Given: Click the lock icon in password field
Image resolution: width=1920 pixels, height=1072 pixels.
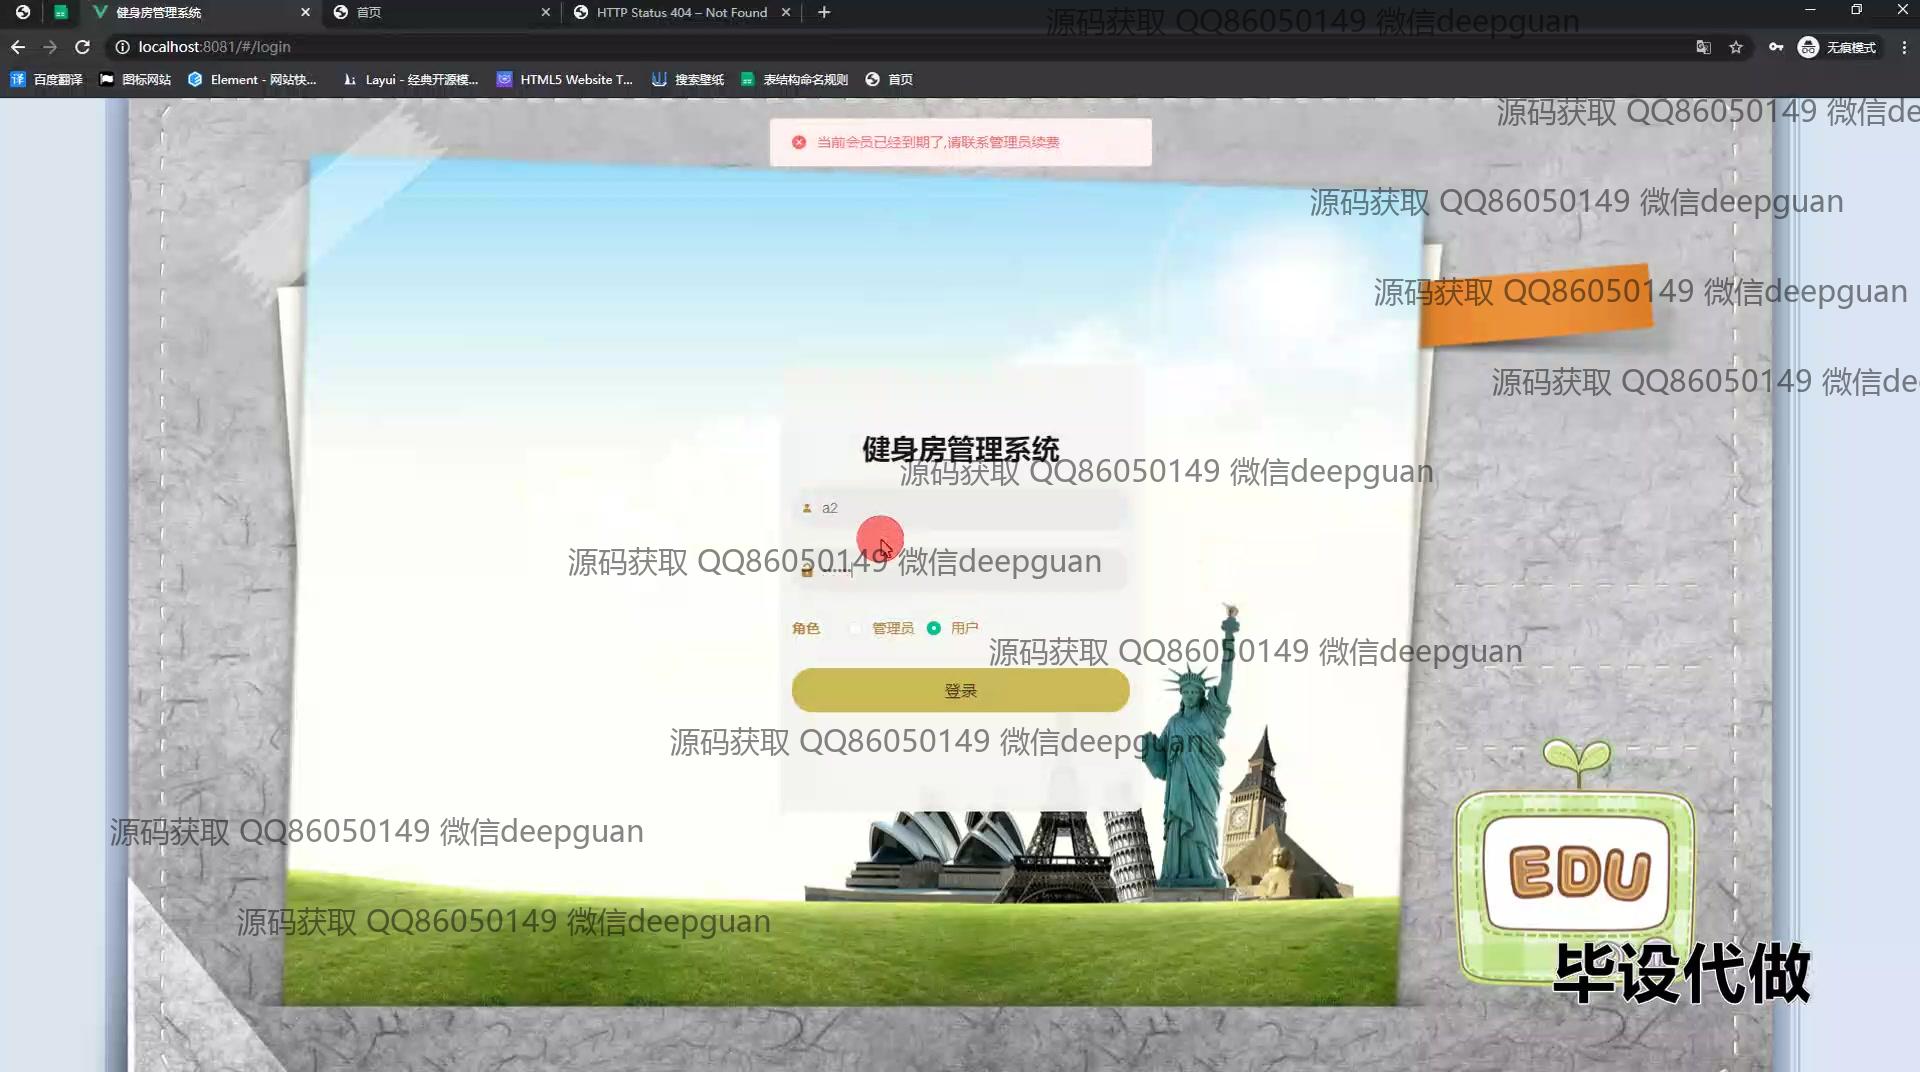Looking at the screenshot, I should 807,571.
